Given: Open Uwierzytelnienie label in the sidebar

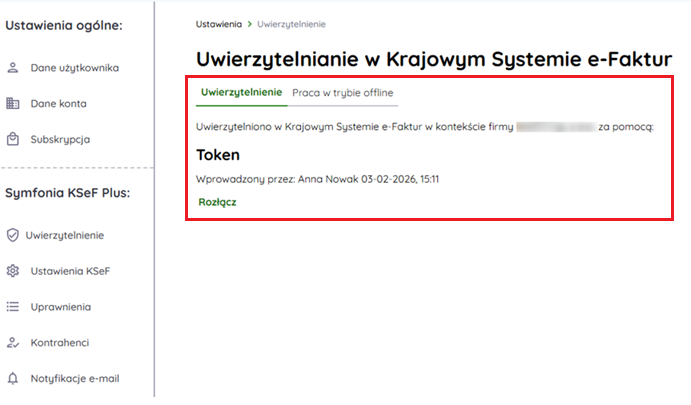Looking at the screenshot, I should click(x=65, y=235).
